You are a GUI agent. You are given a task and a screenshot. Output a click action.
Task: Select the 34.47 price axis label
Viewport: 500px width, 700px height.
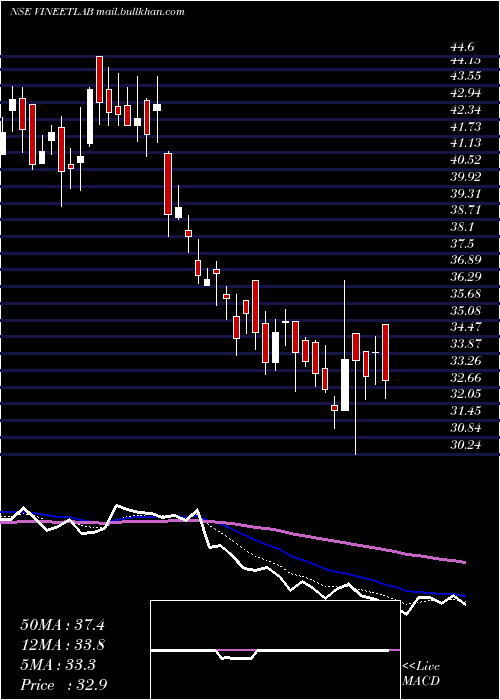click(466, 327)
